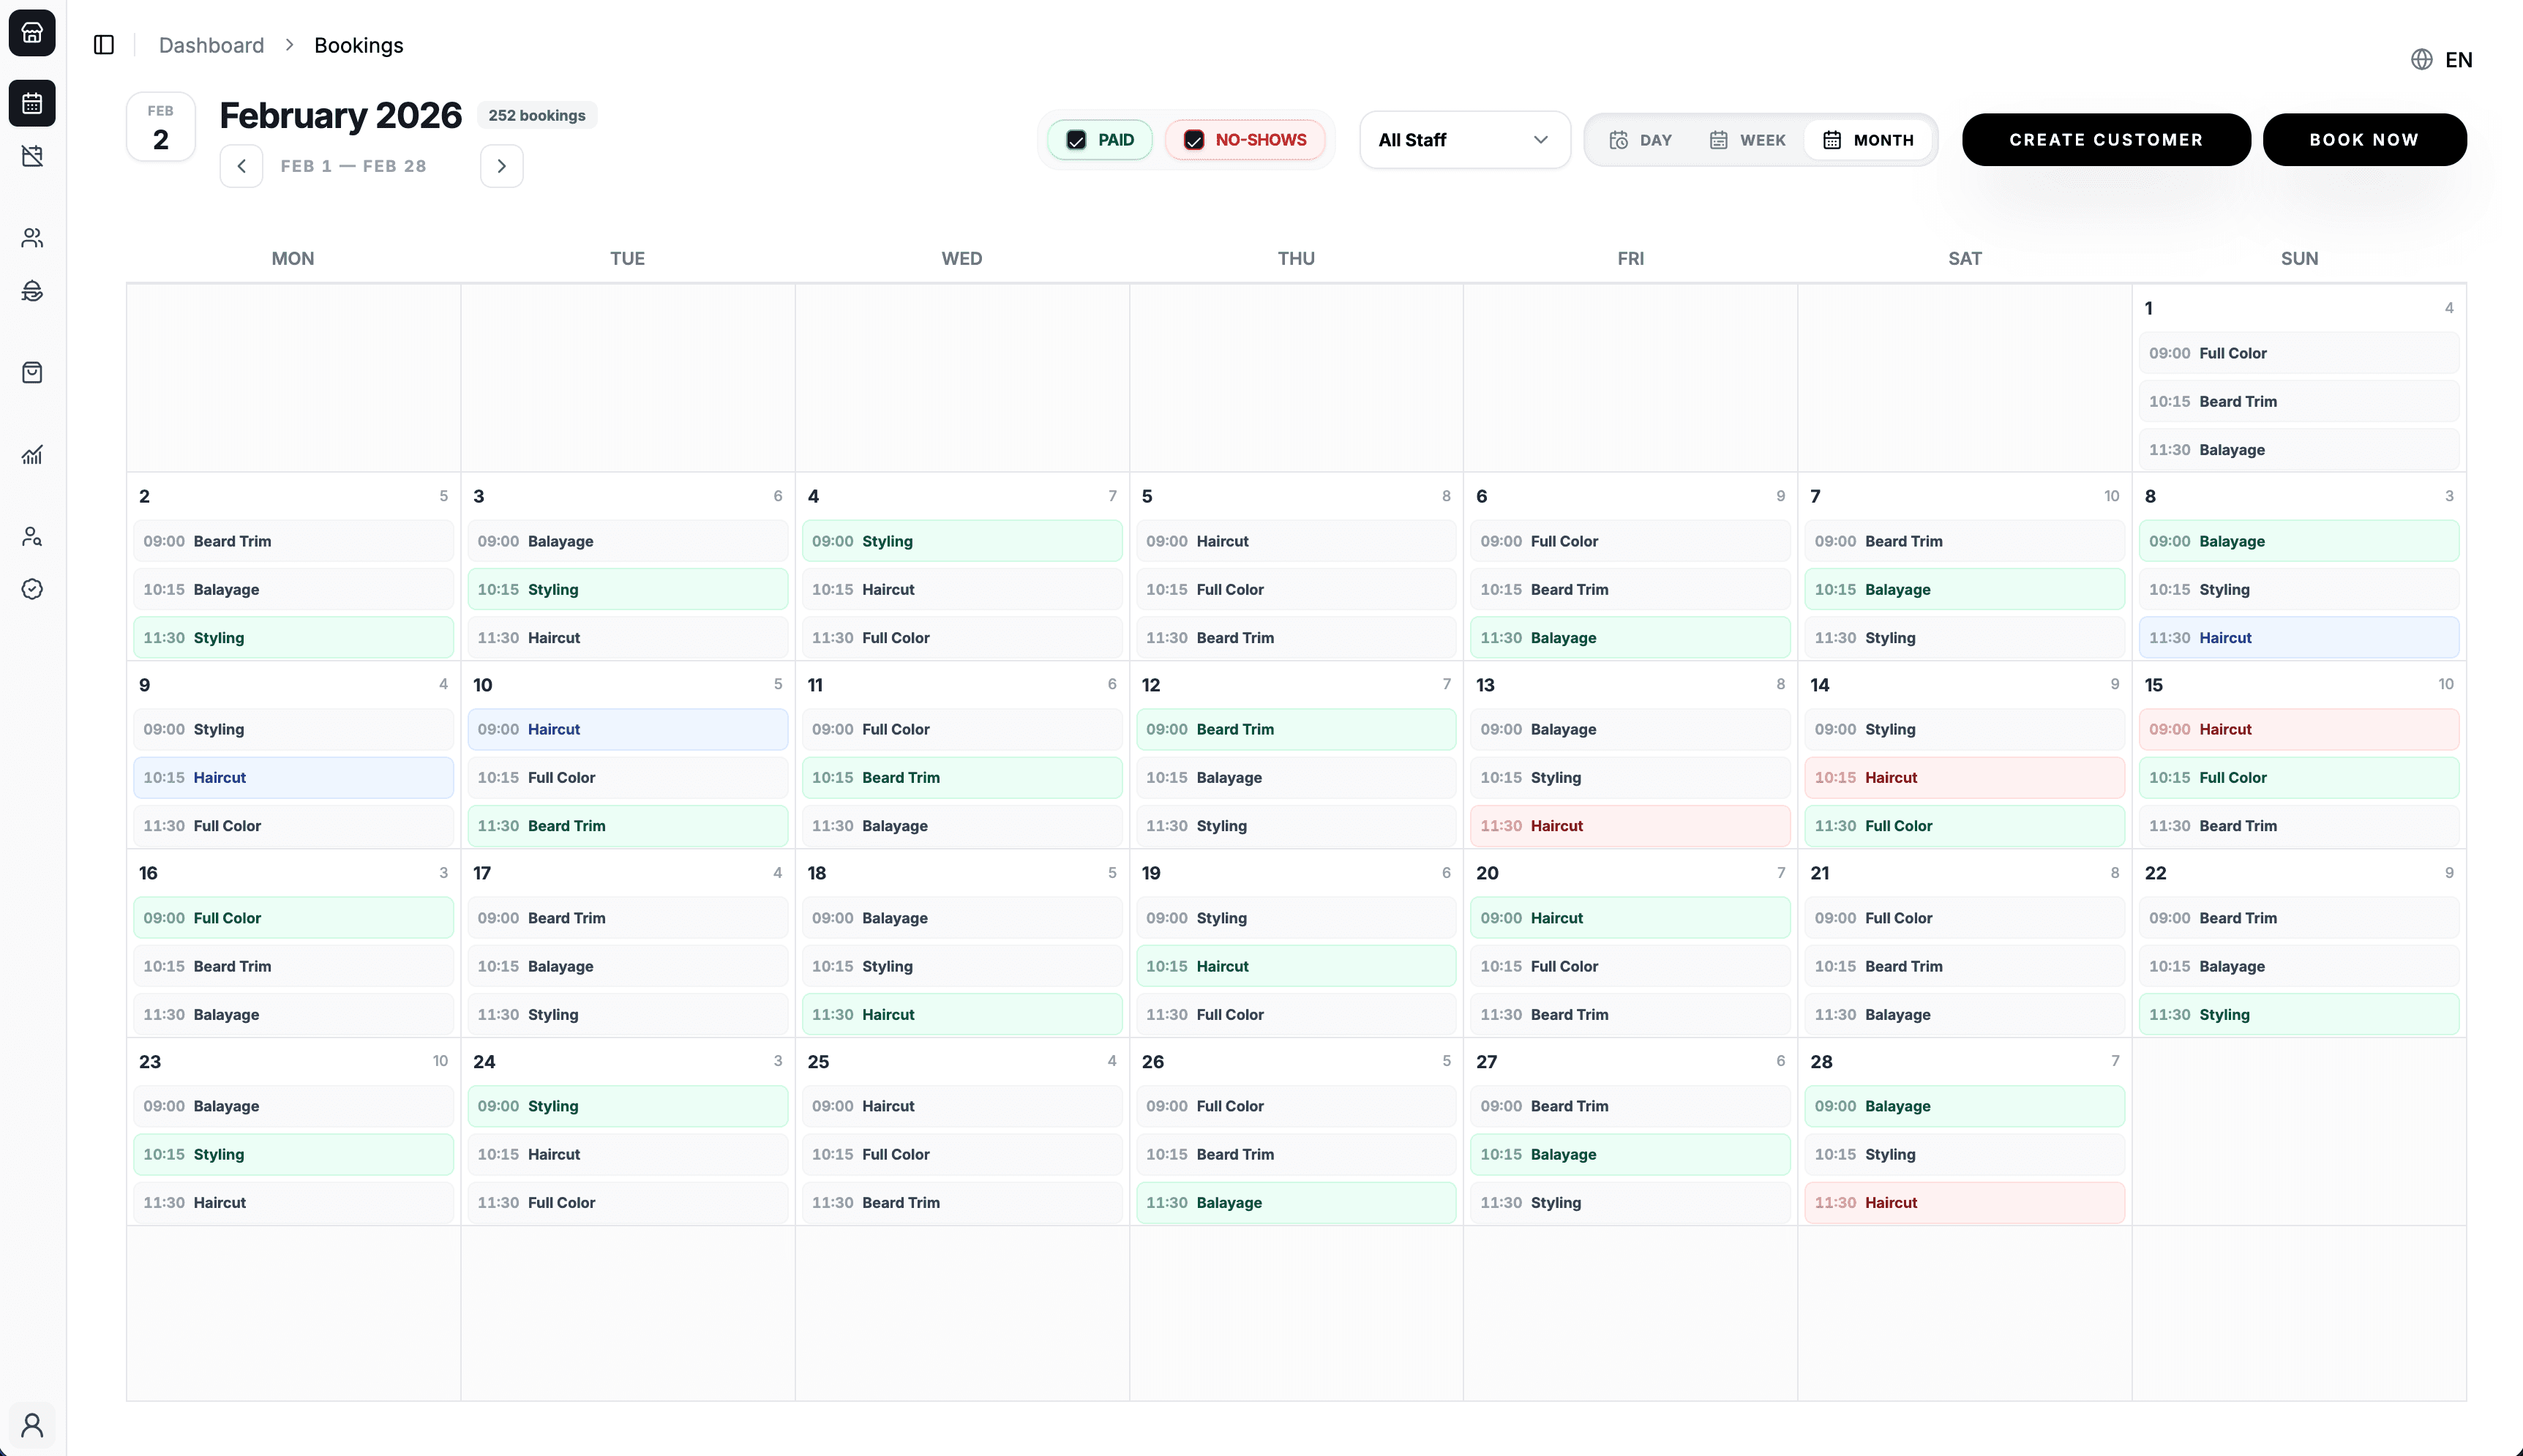Advance dates using the right chevron arrow
This screenshot has width=2523, height=1456.
(x=501, y=165)
